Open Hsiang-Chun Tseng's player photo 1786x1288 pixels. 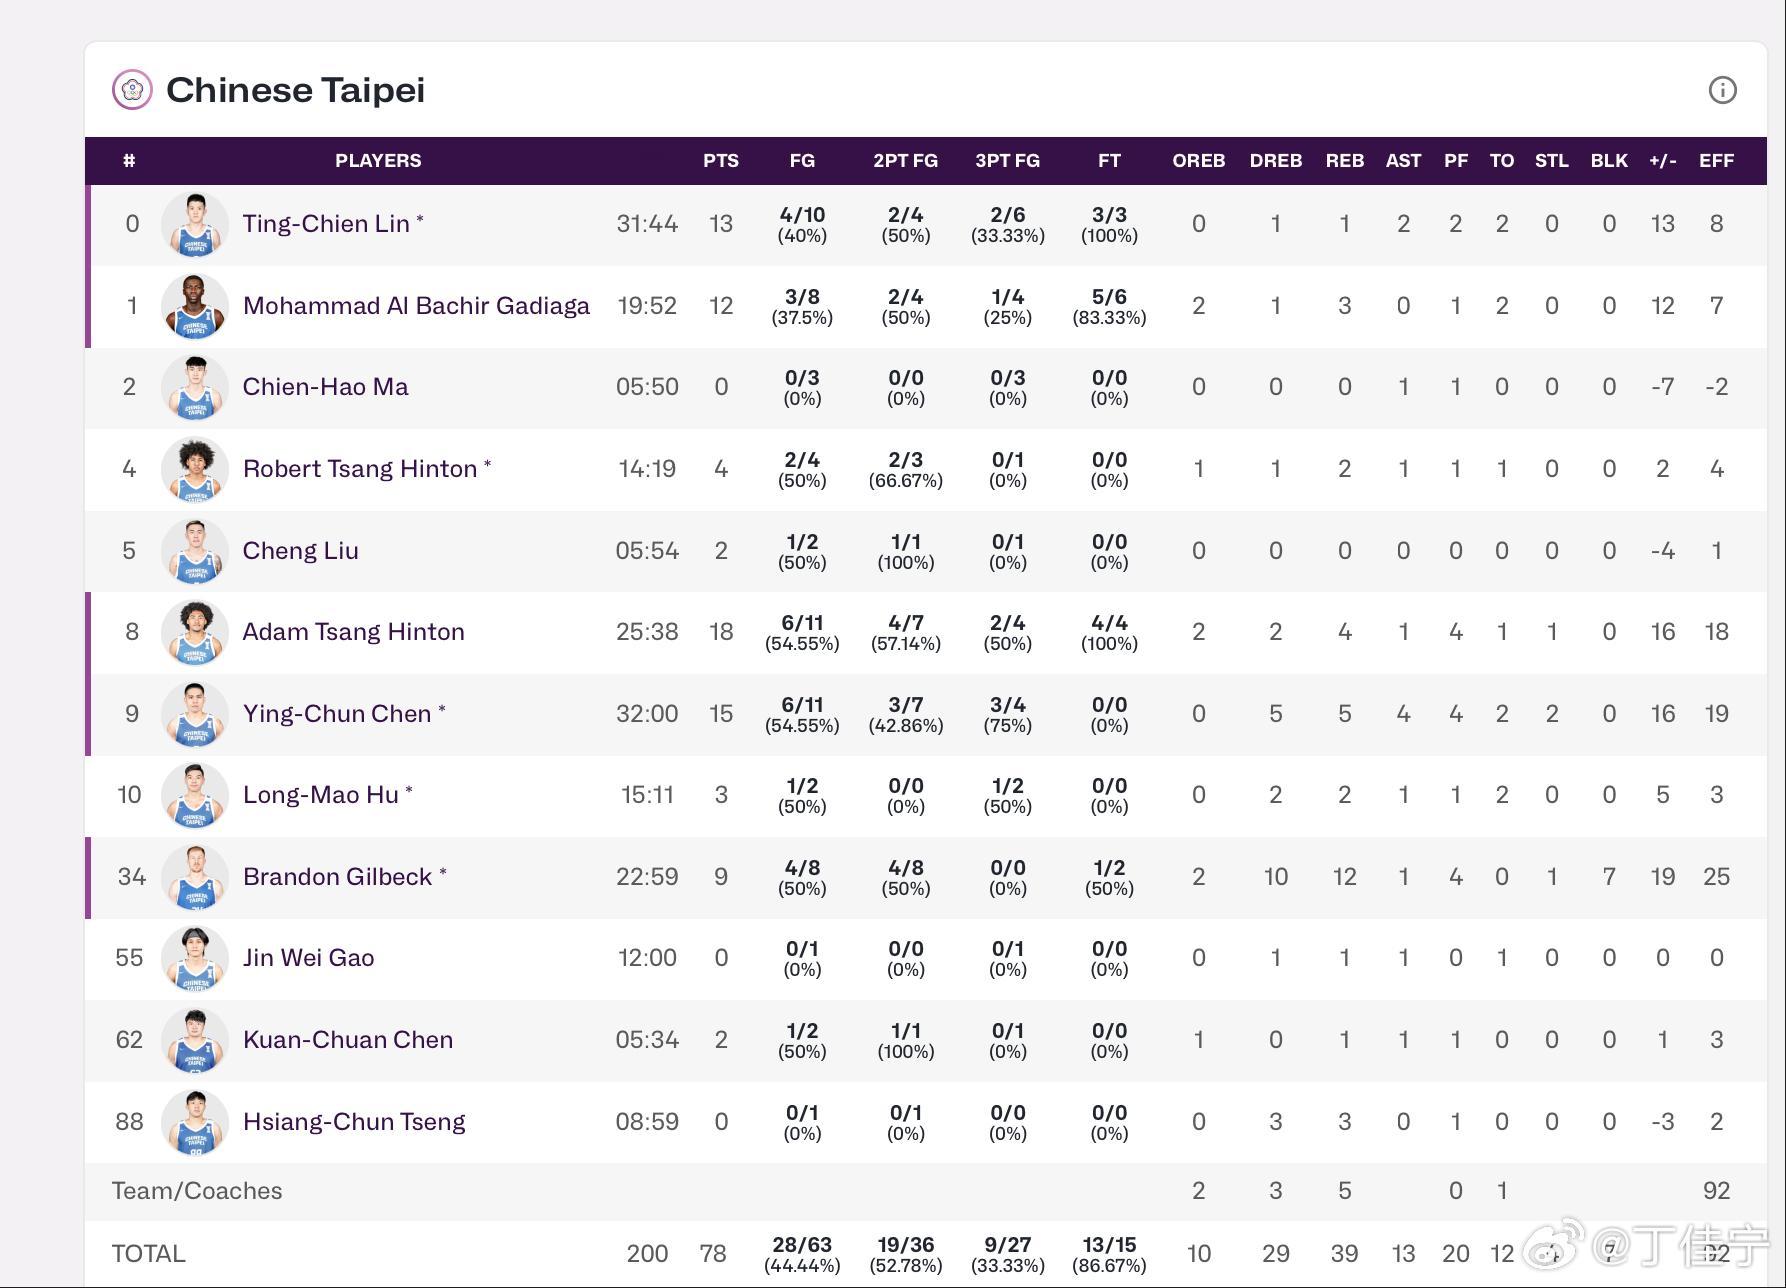(195, 1122)
